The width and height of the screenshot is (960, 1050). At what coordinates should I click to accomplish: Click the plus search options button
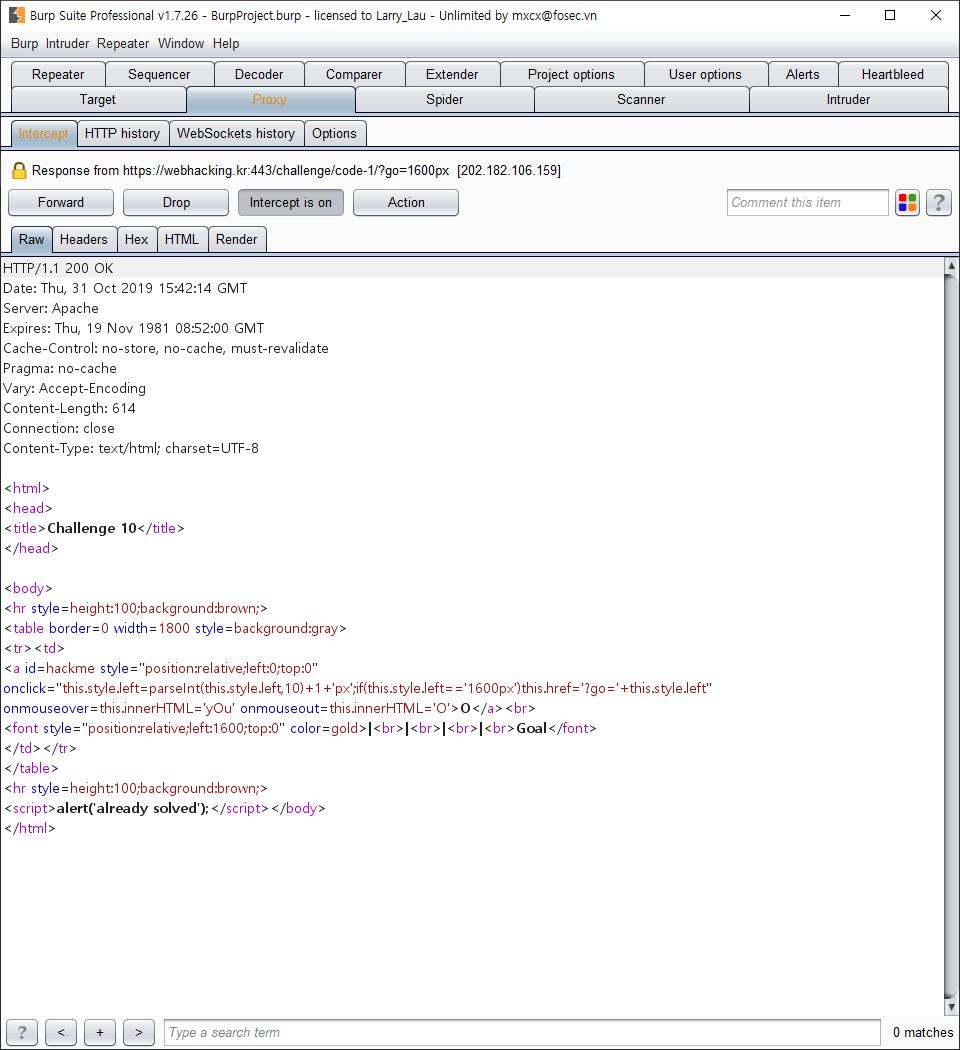100,1032
